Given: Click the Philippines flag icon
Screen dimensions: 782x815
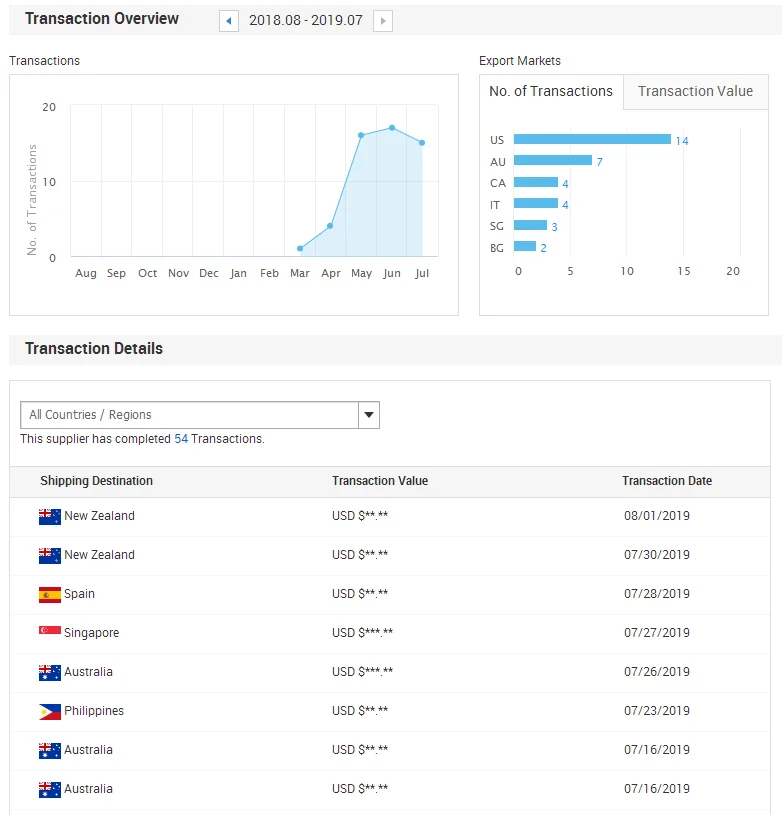Looking at the screenshot, I should click(x=50, y=712).
